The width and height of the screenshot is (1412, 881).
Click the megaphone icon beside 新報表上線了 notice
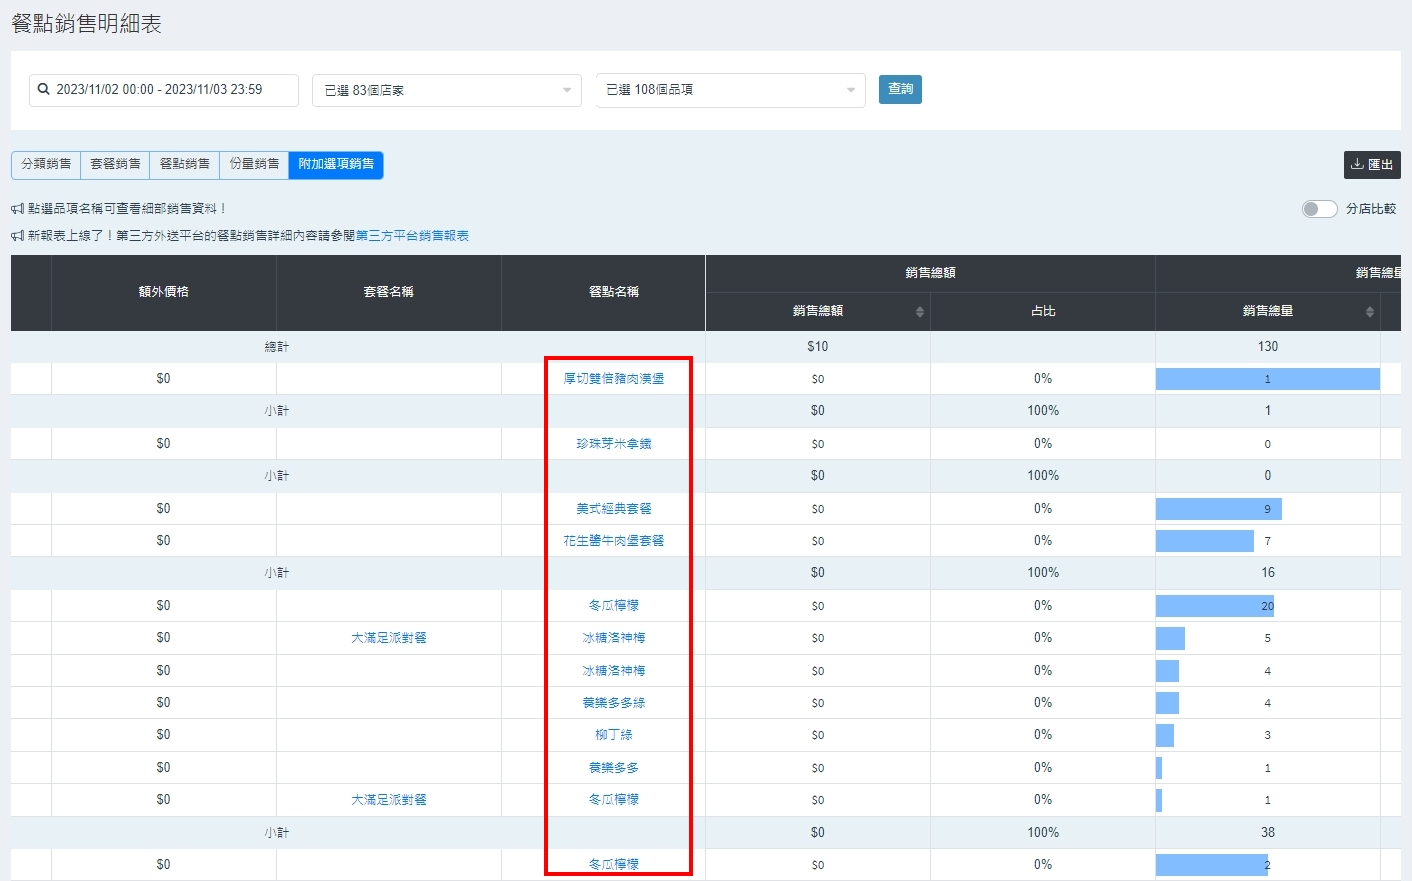click(18, 236)
